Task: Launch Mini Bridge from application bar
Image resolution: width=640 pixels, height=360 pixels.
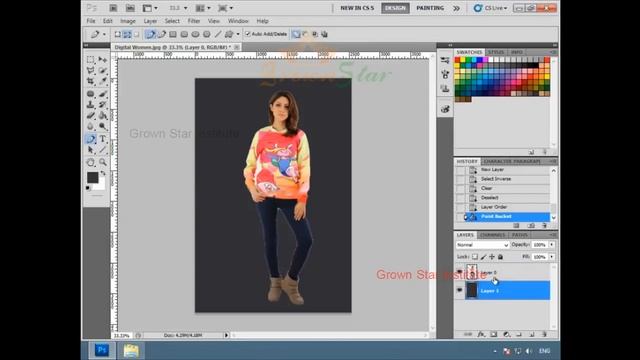Action: pos(130,8)
